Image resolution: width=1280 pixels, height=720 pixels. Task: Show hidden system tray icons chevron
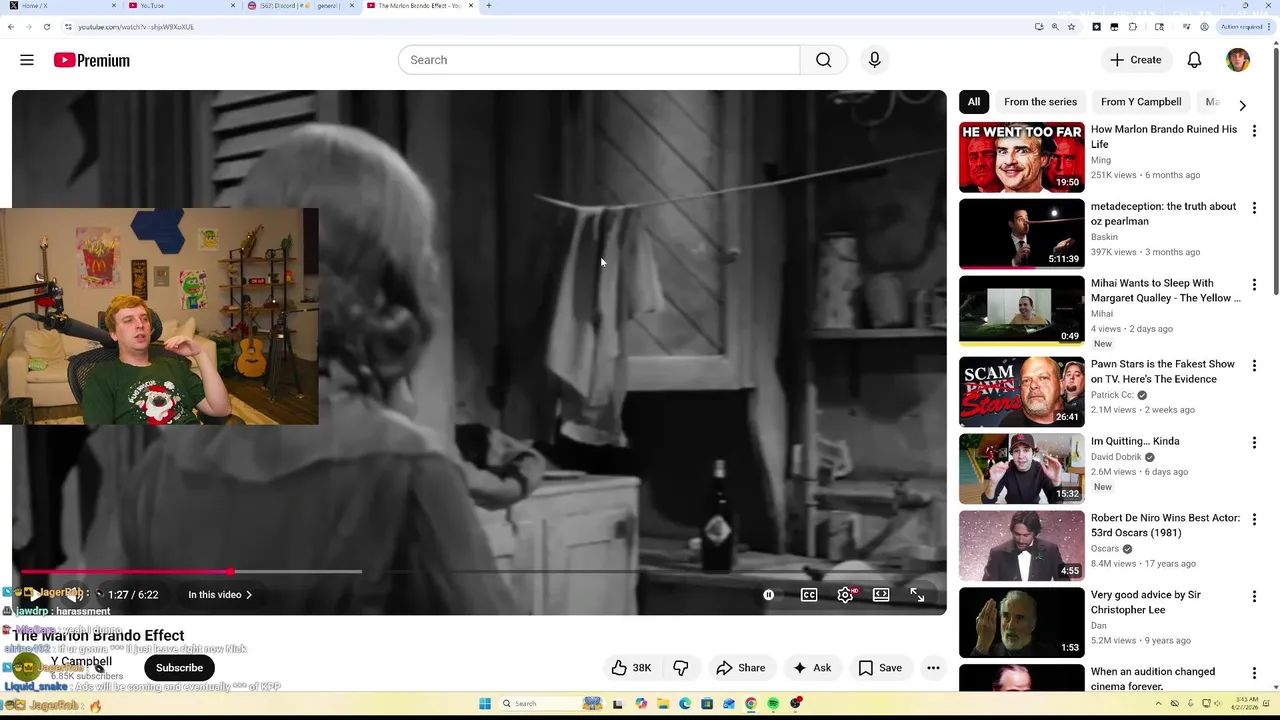(x=1158, y=704)
